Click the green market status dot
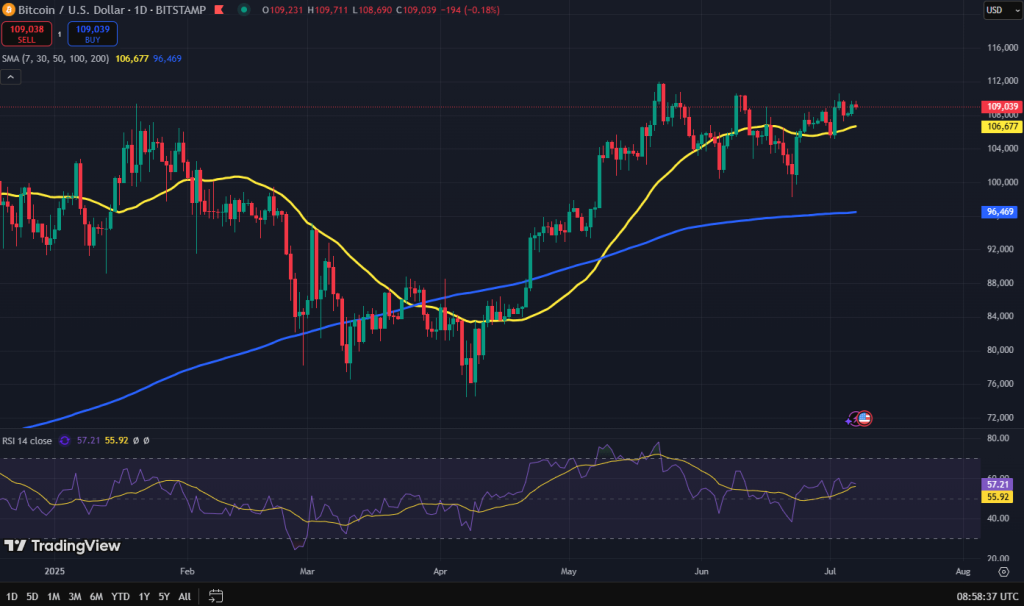 tap(244, 10)
